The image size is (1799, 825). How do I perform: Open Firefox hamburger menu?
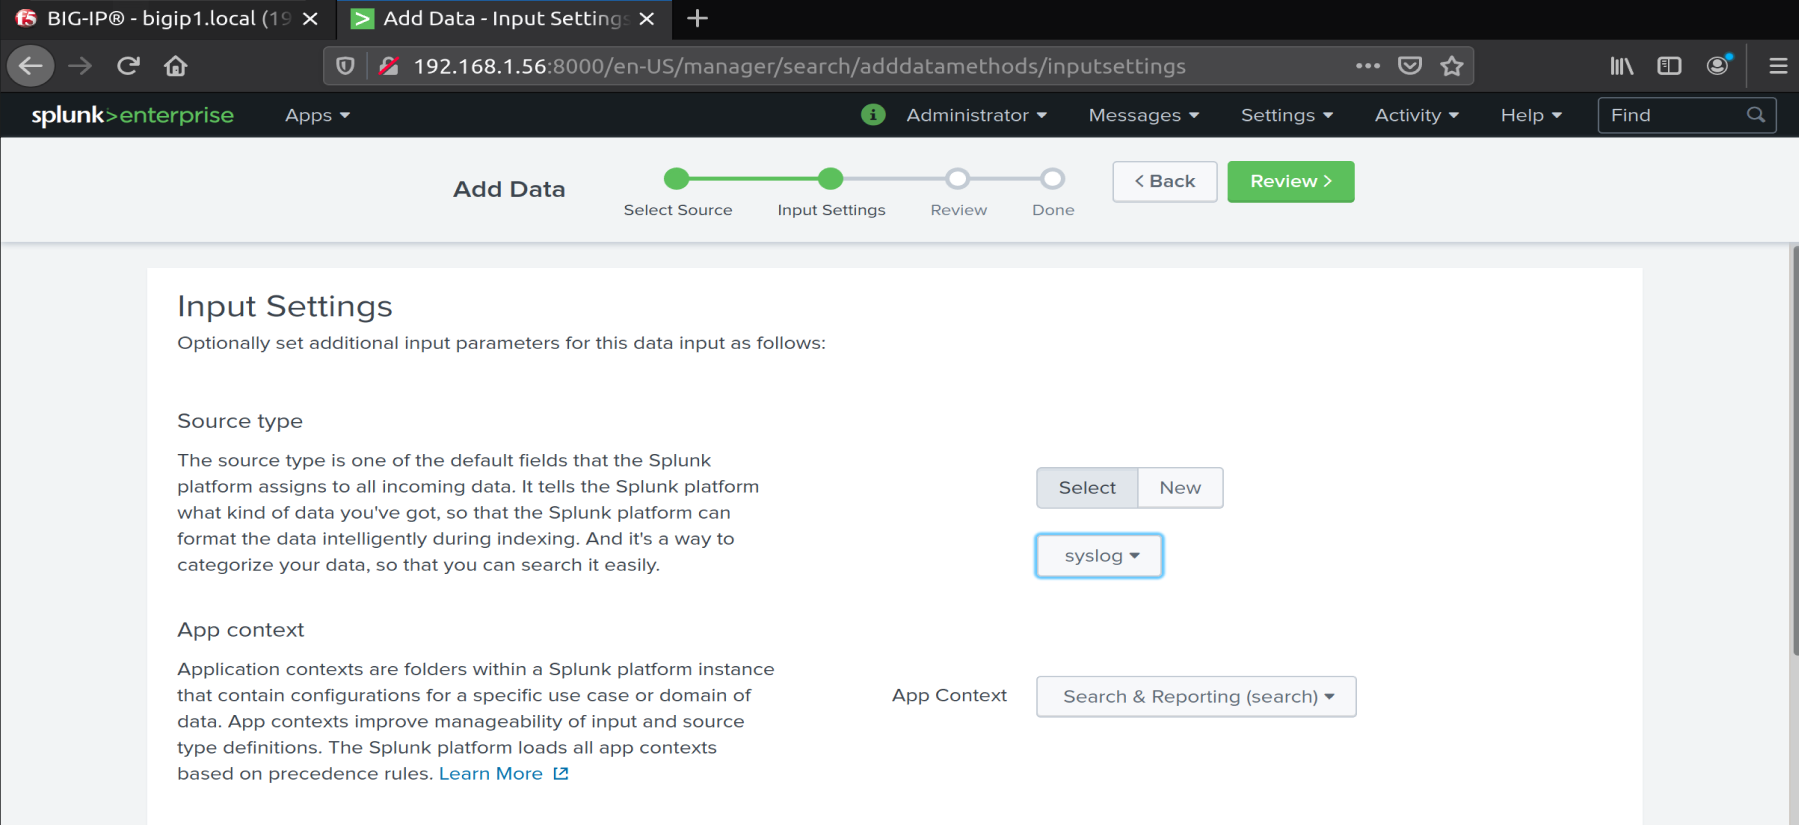point(1778,66)
